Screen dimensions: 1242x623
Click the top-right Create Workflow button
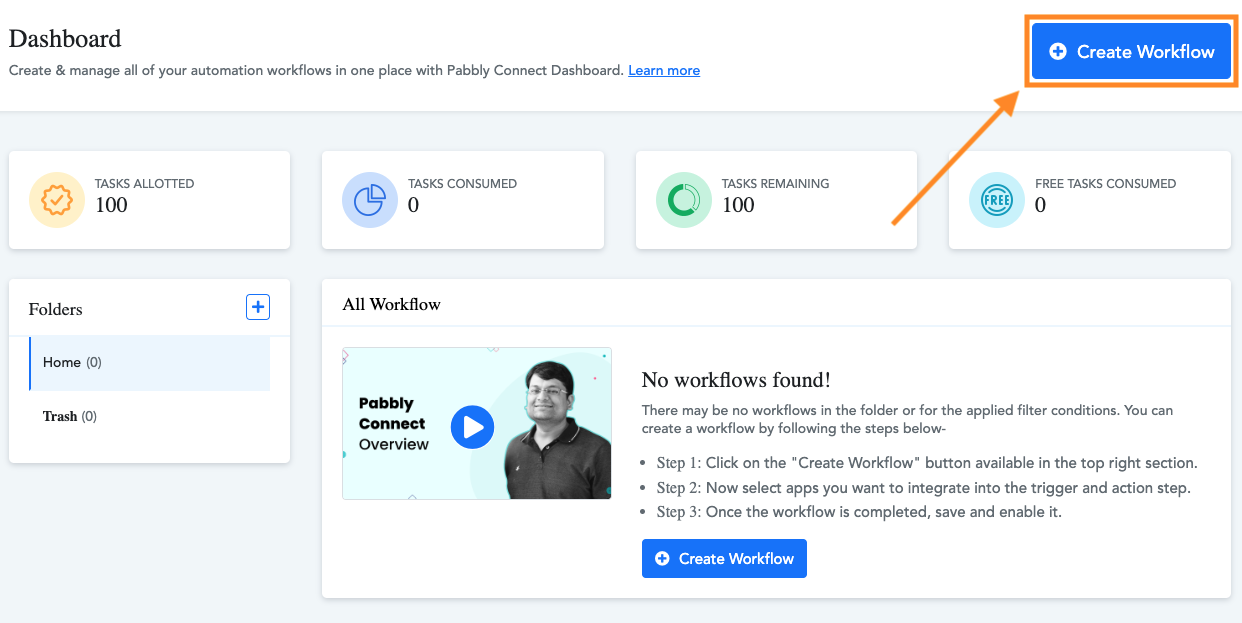[1130, 51]
